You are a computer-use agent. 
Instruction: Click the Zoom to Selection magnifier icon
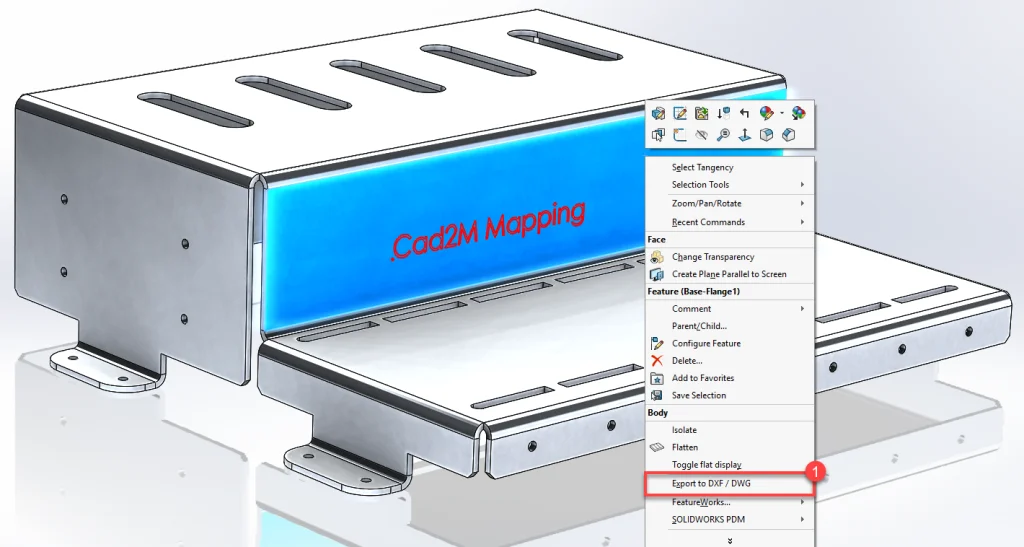(723, 135)
